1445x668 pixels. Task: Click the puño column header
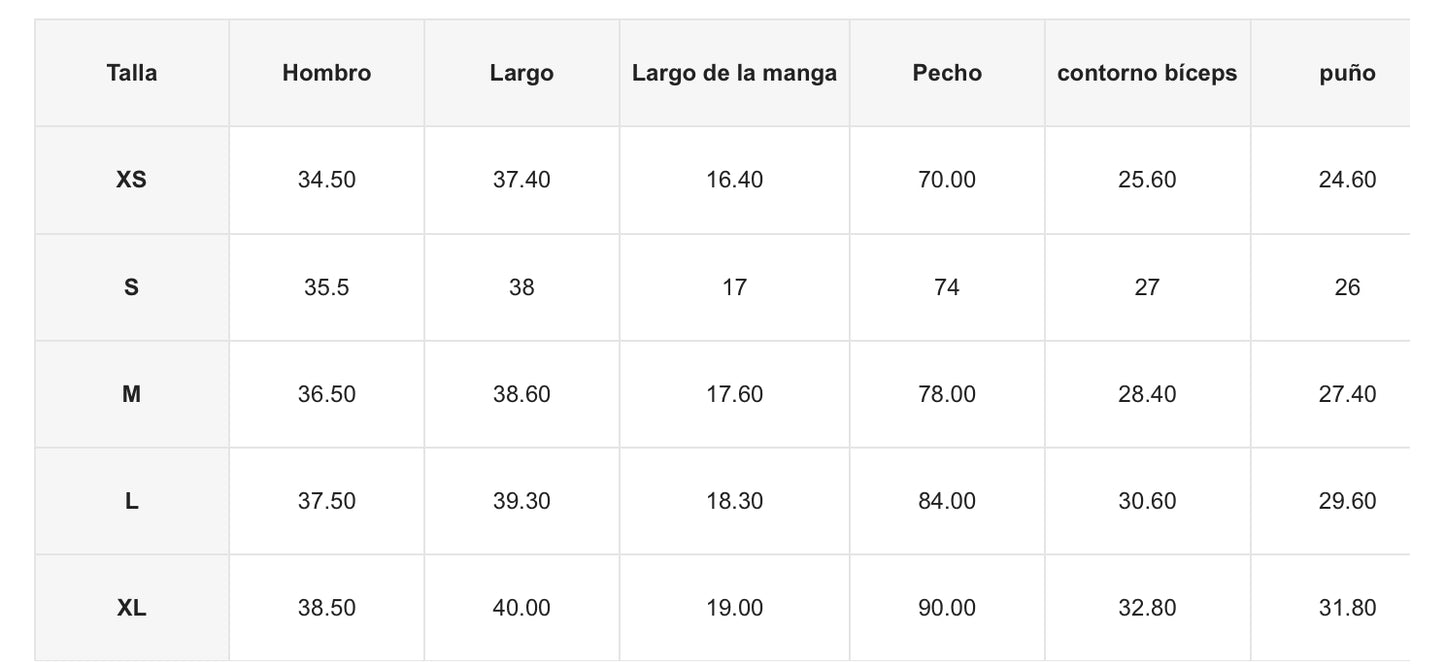click(1347, 73)
